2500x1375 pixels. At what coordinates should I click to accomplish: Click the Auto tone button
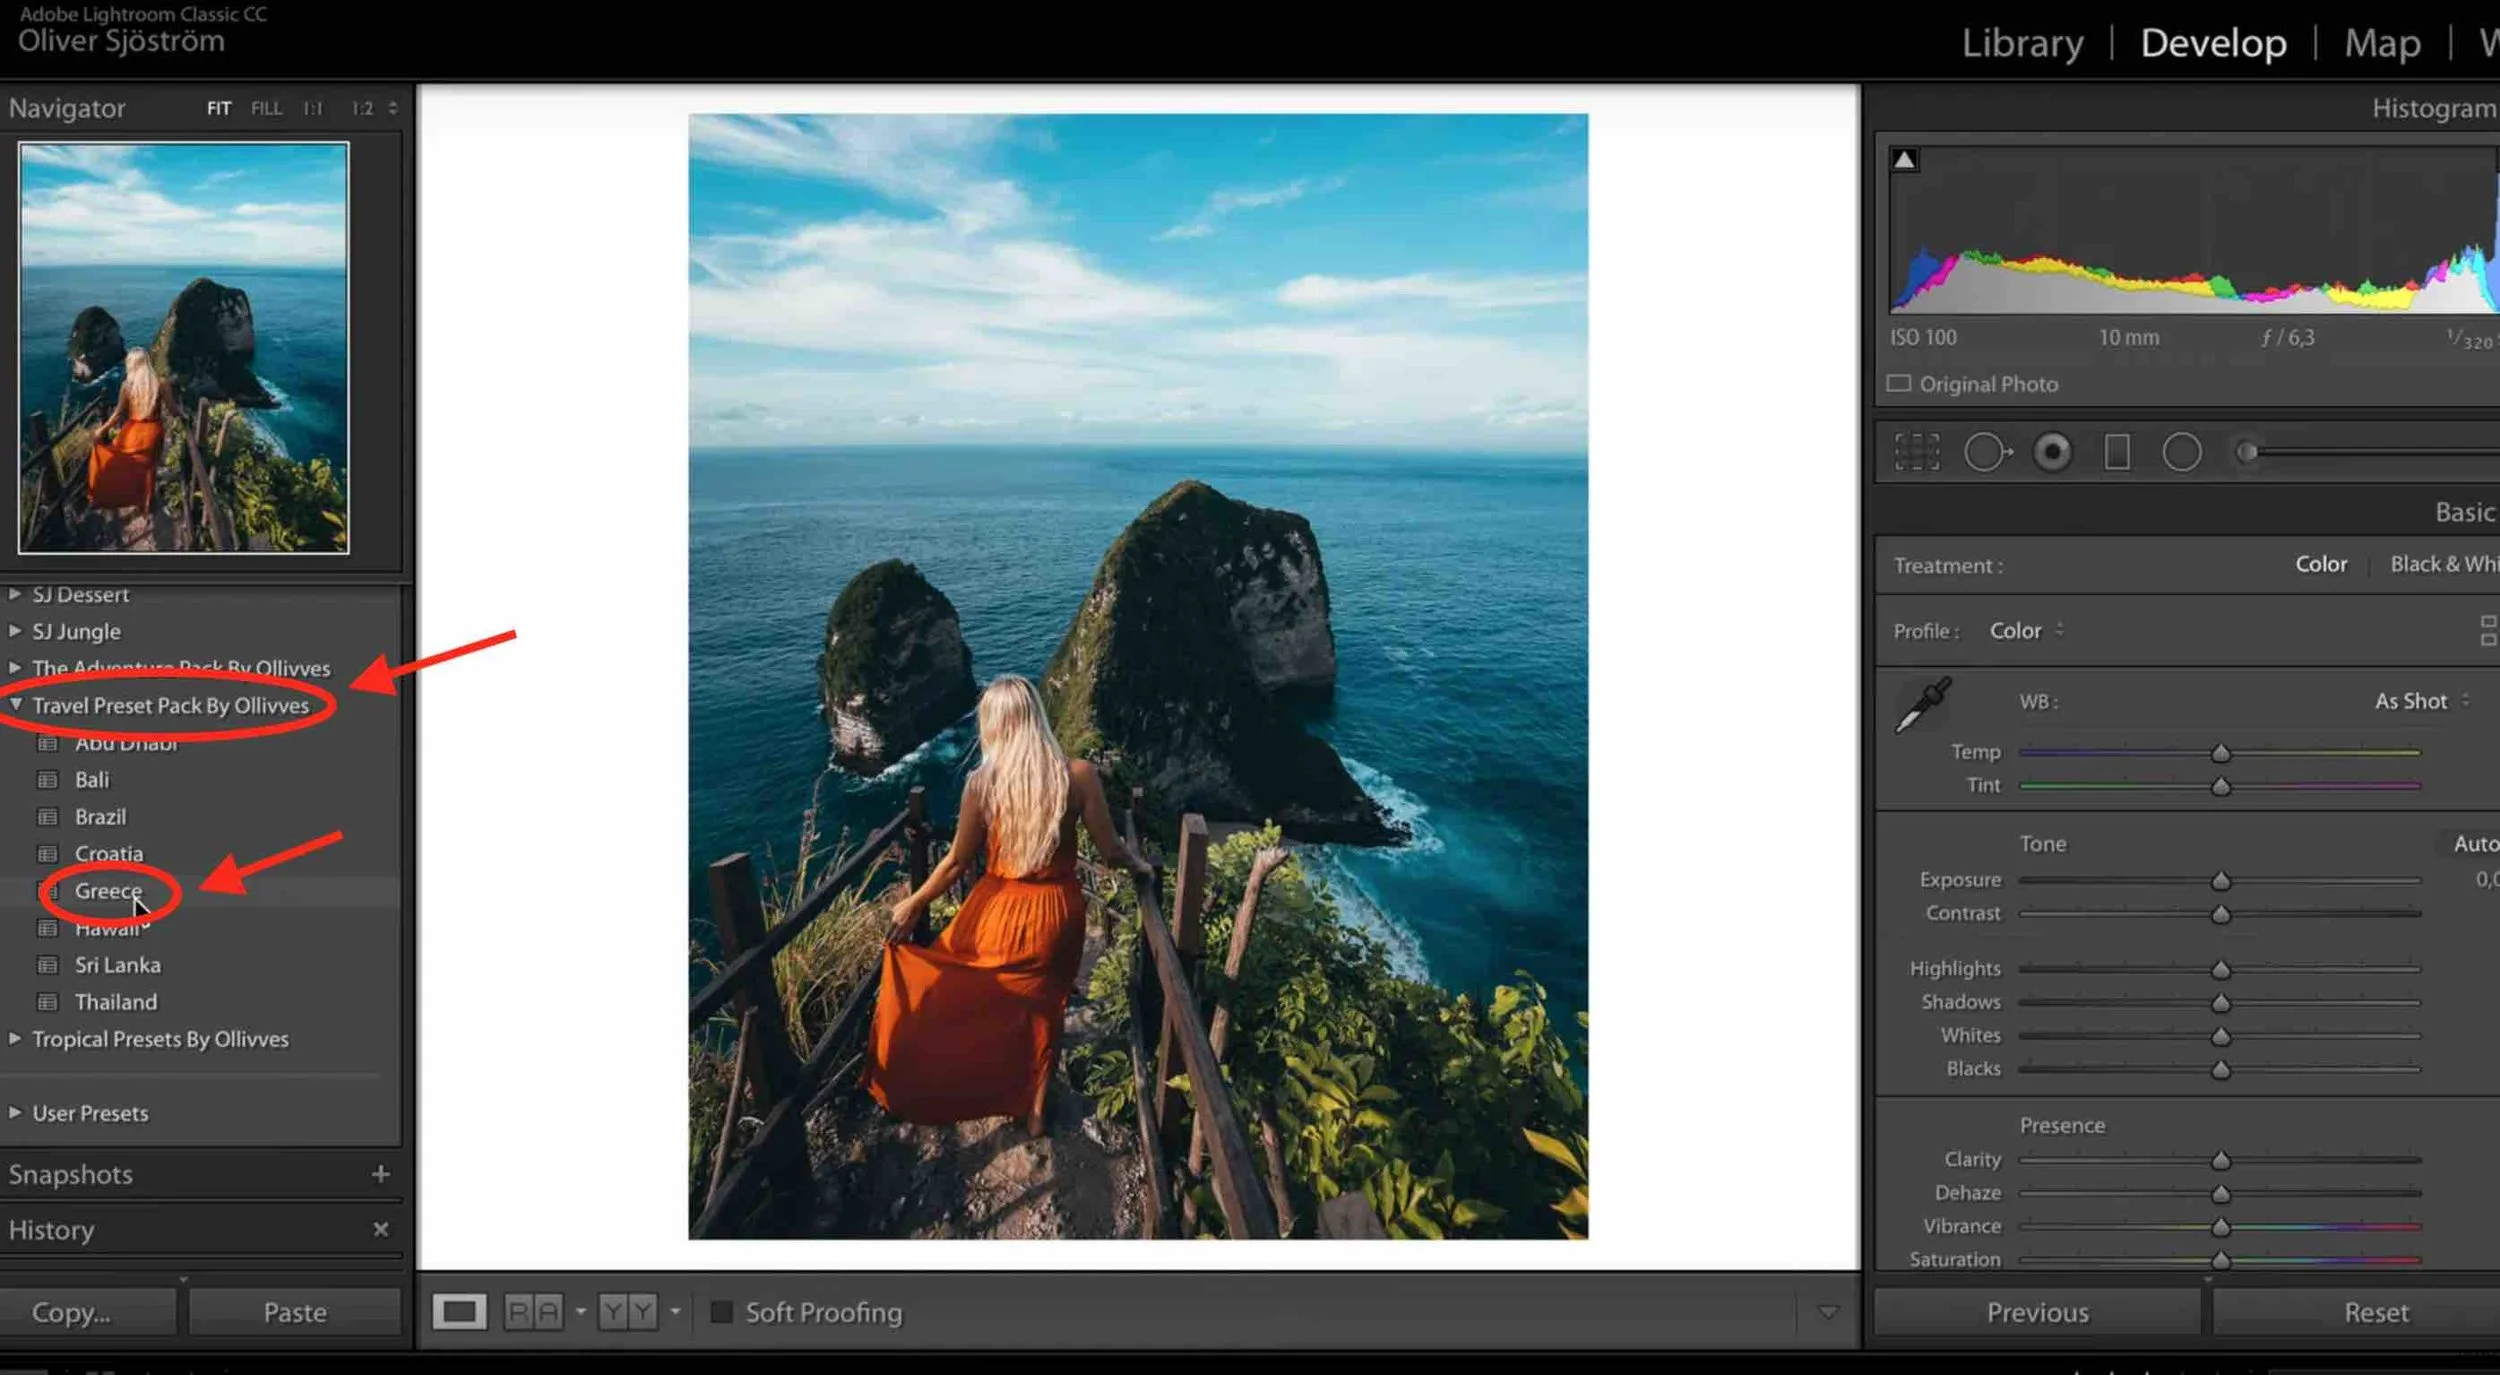point(2475,843)
